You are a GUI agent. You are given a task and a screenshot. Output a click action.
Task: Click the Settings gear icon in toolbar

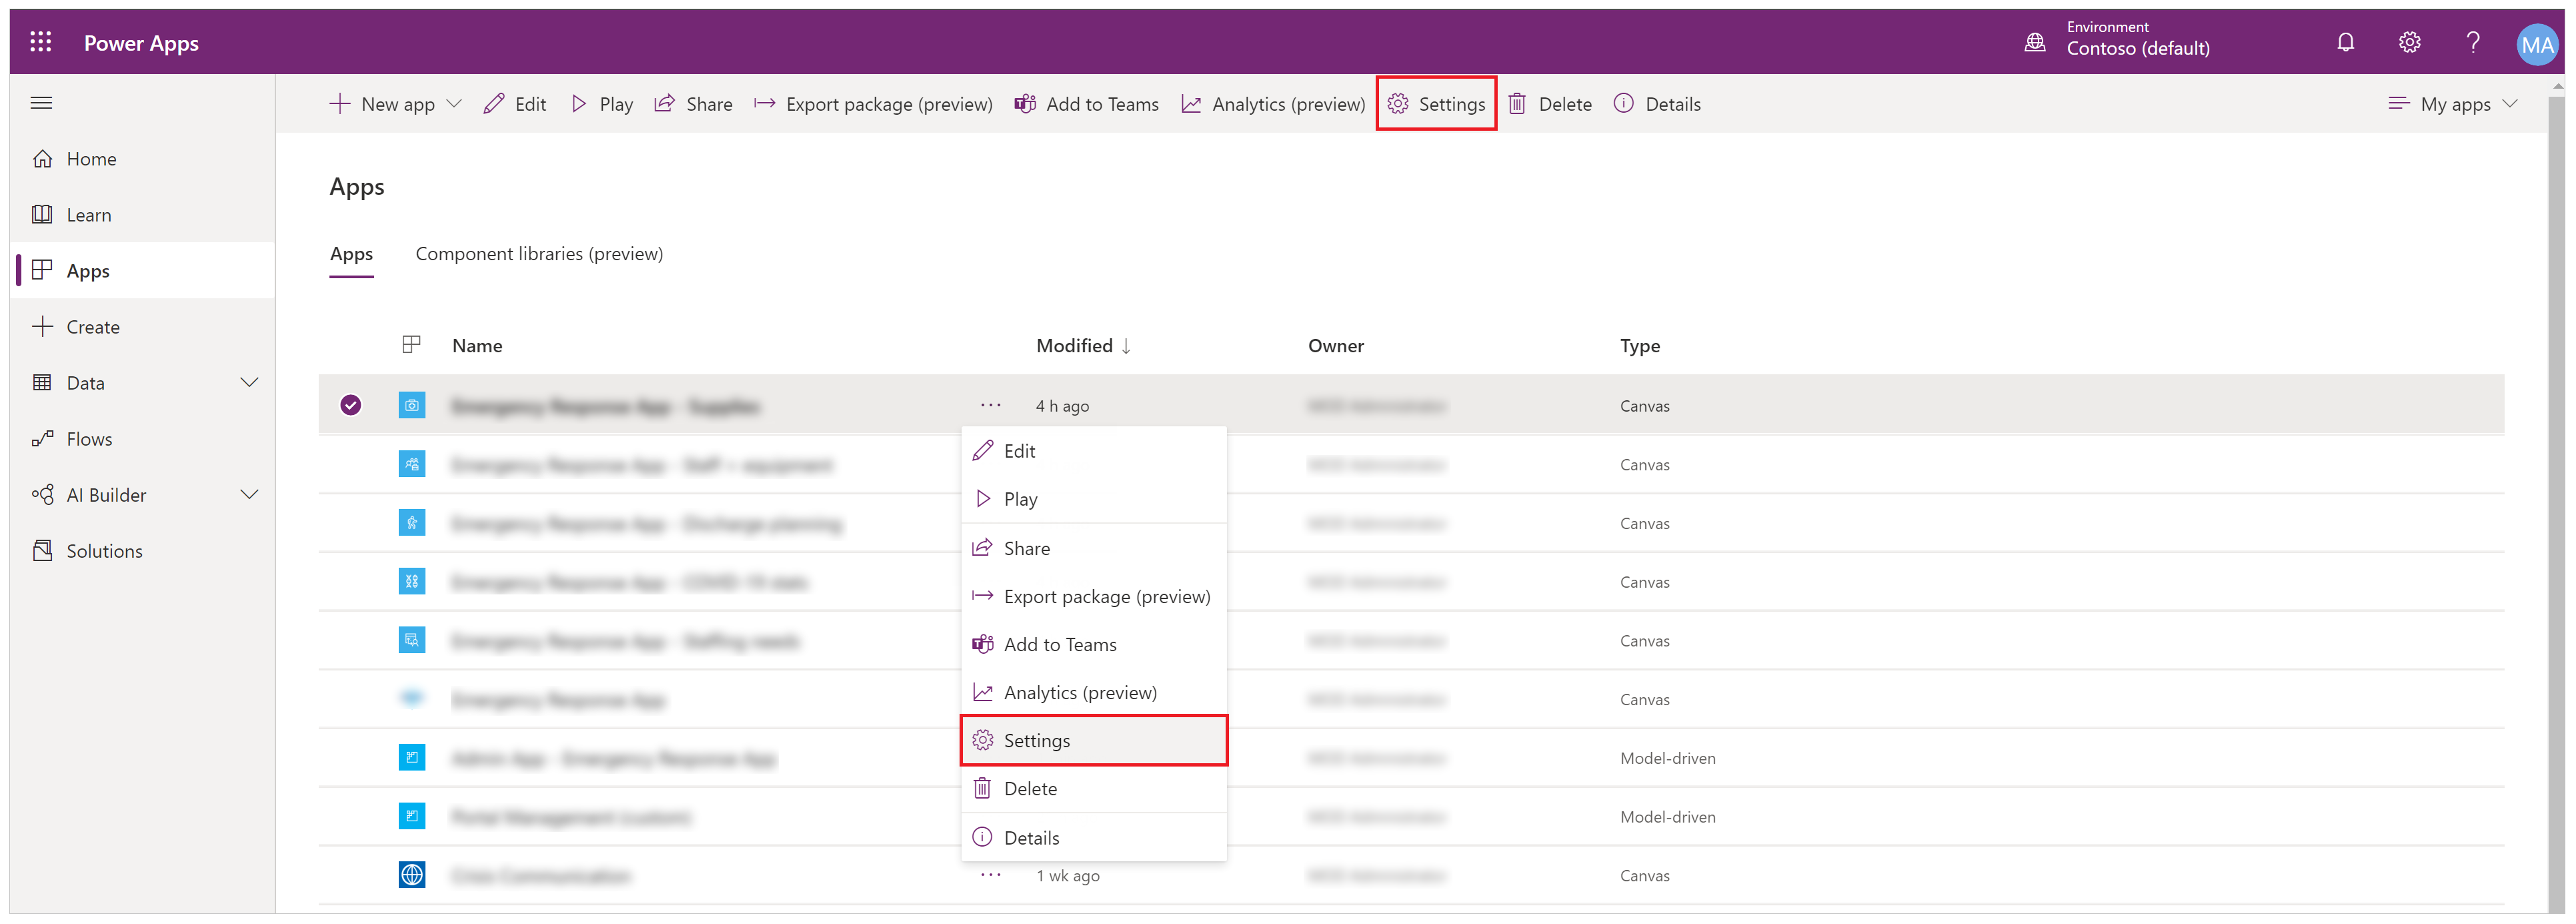tap(1400, 103)
